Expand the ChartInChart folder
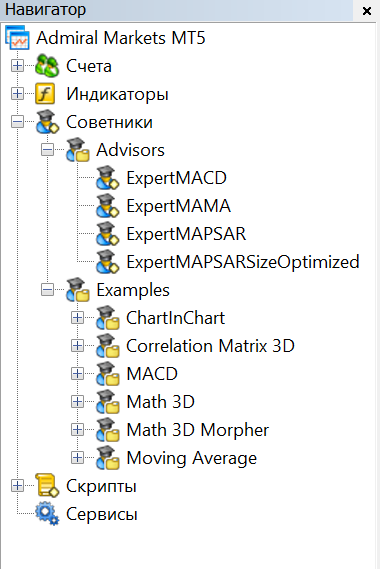The height and width of the screenshot is (569, 380). 77,318
